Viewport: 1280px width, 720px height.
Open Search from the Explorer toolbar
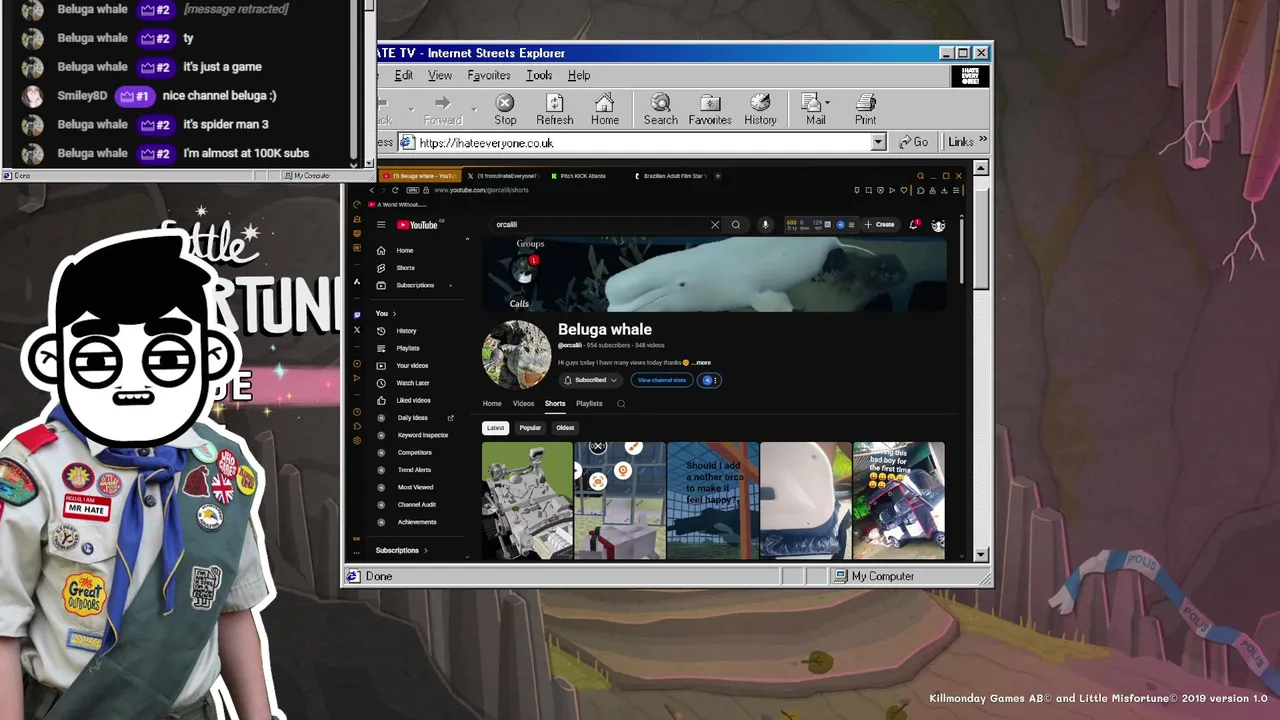pyautogui.click(x=660, y=110)
